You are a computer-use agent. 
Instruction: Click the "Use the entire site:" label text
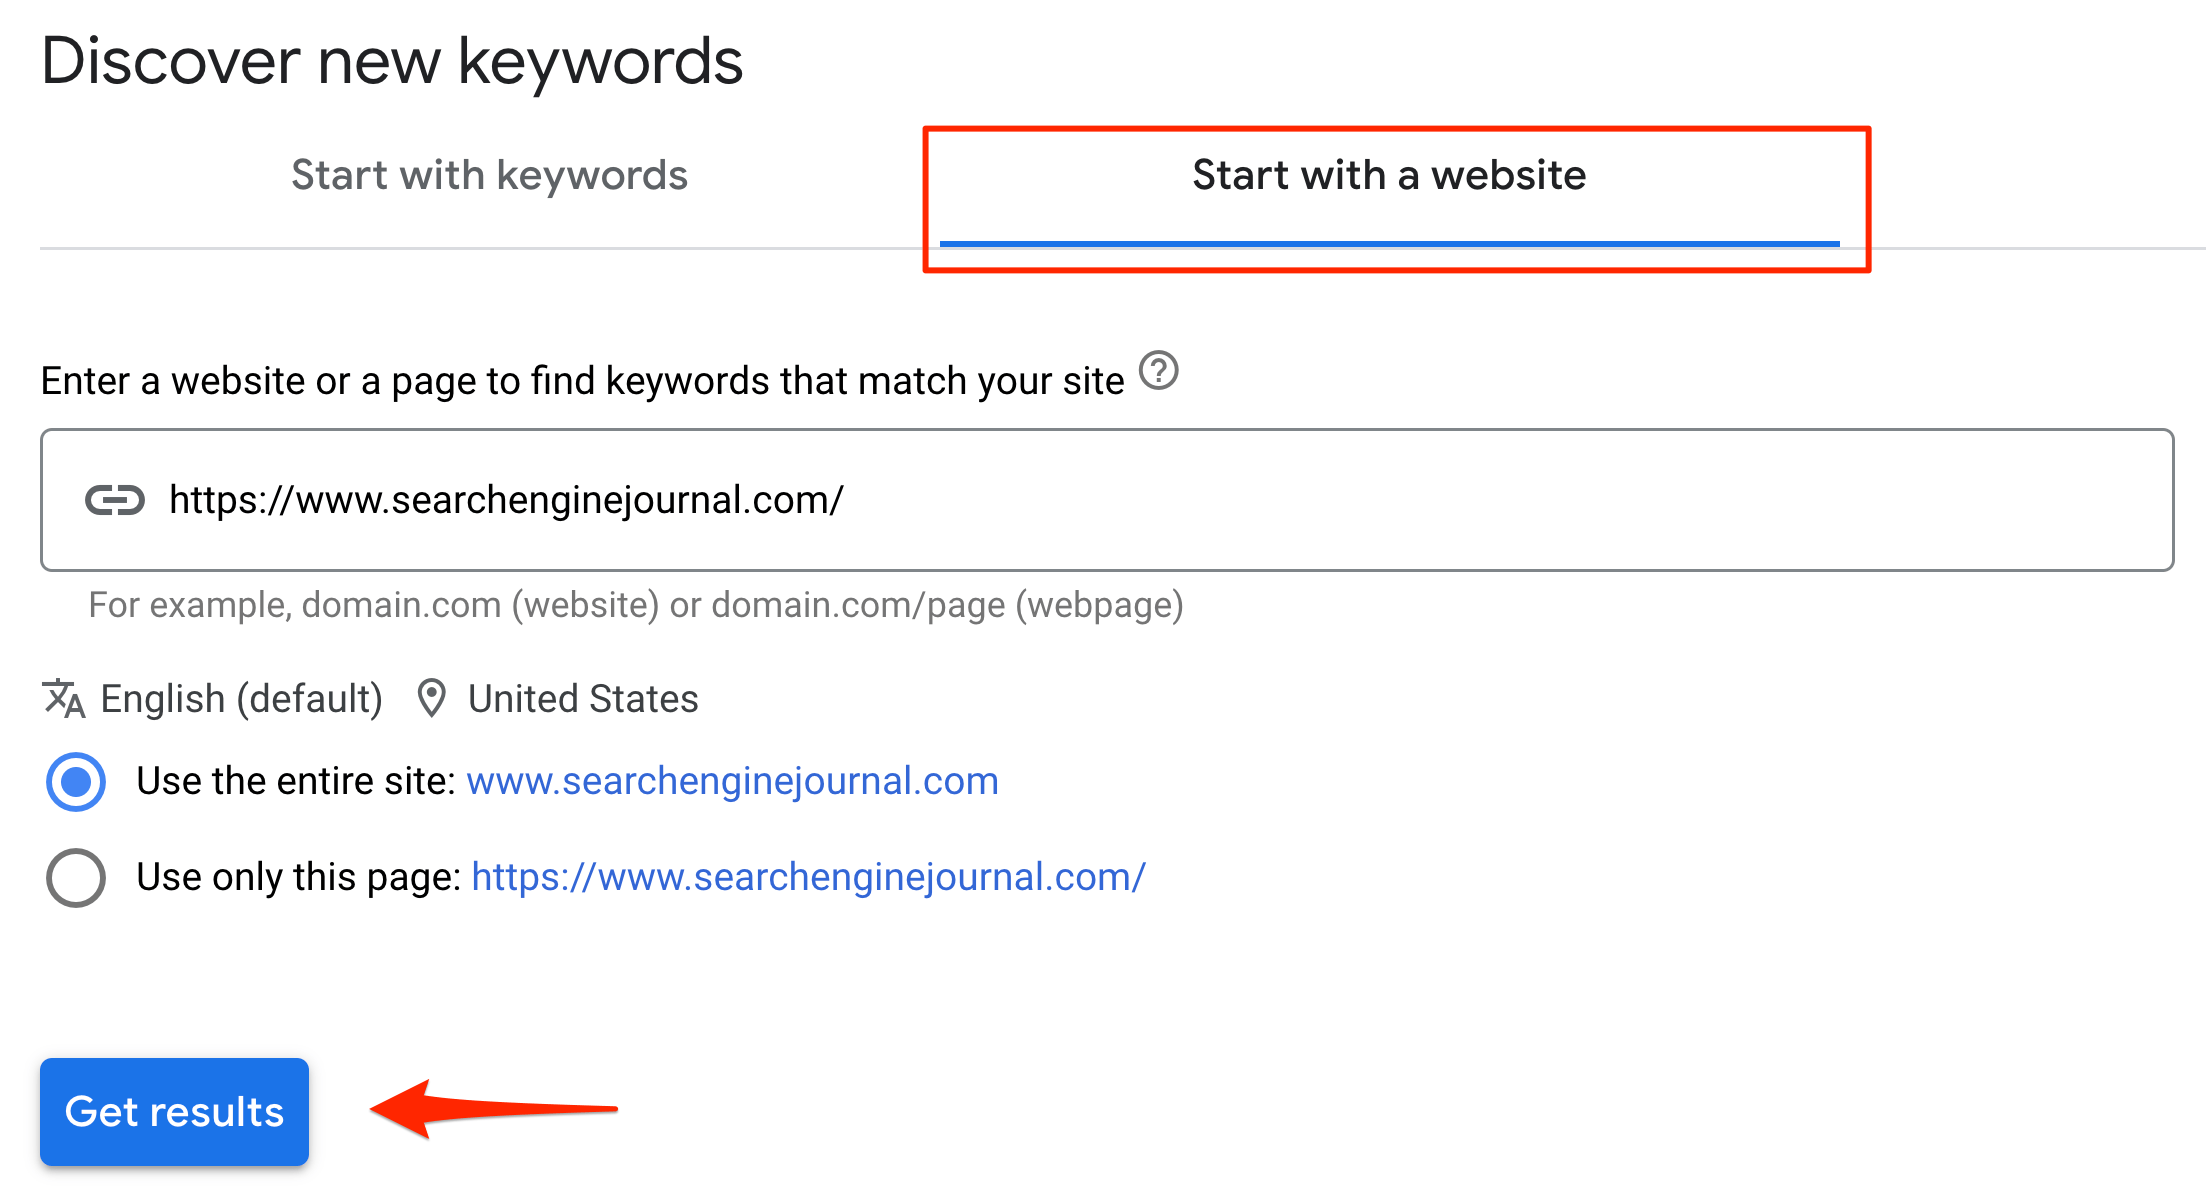tap(296, 782)
